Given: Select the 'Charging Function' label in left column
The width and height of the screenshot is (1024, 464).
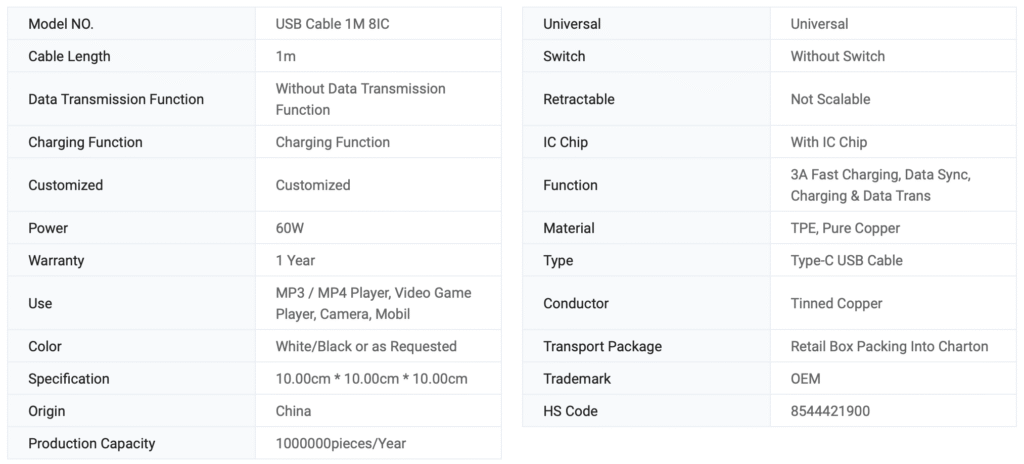Looking at the screenshot, I should [x=85, y=142].
